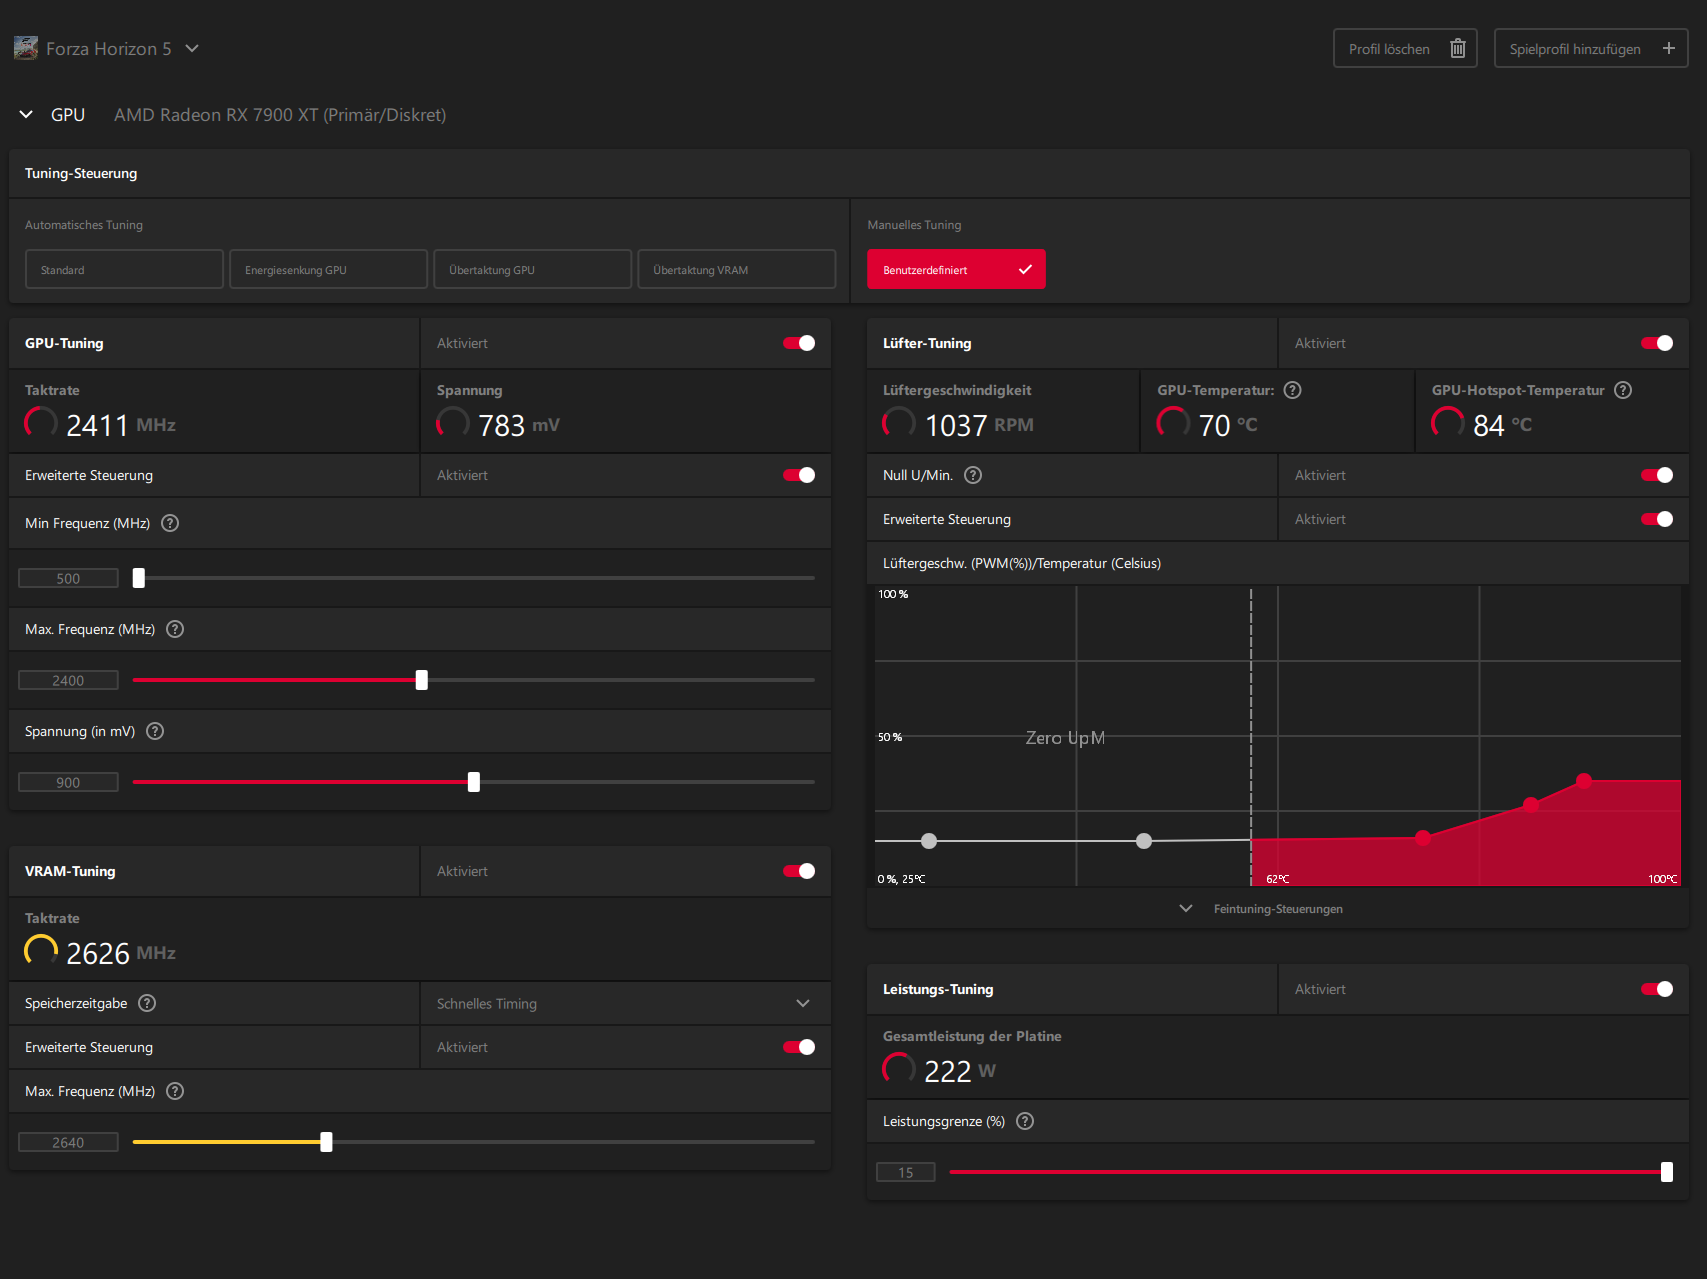Select the Übertaktung VRAM preset

point(736,269)
